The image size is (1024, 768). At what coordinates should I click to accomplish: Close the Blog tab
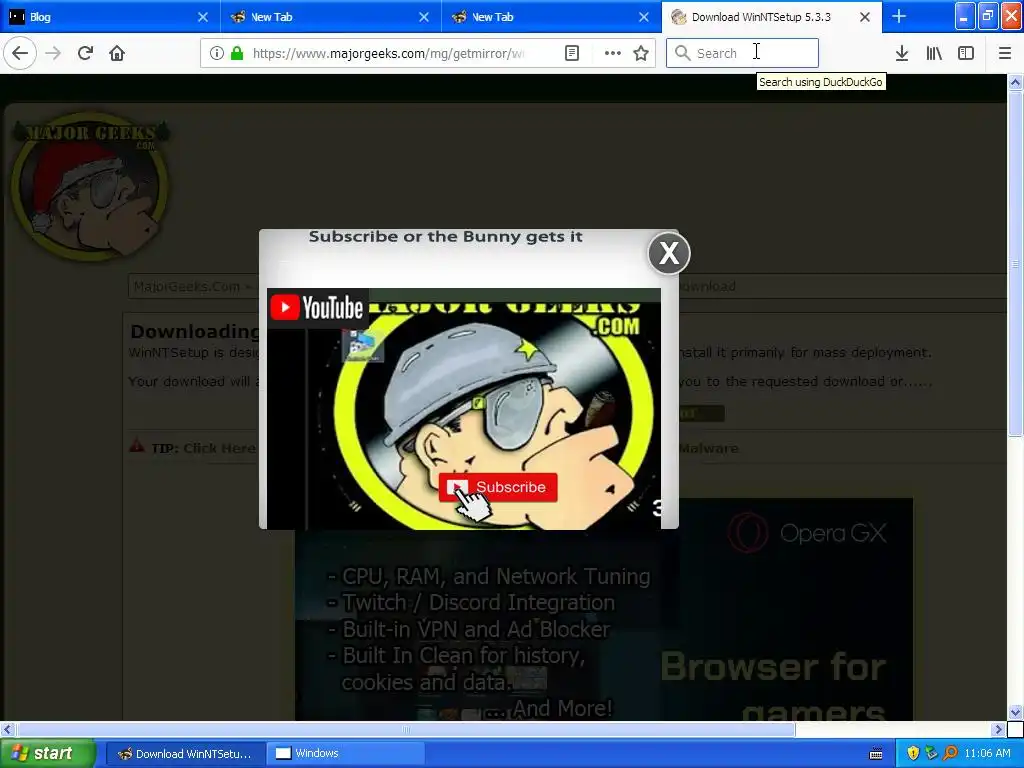(203, 17)
